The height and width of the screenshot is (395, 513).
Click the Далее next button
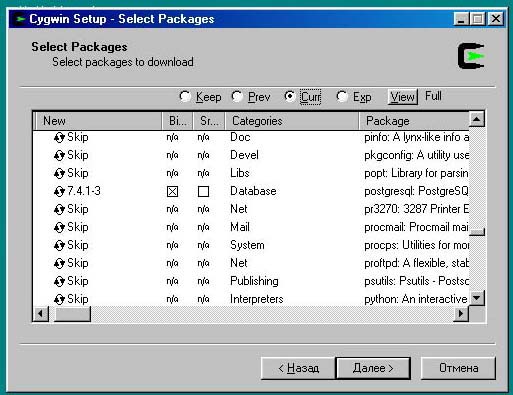373,368
